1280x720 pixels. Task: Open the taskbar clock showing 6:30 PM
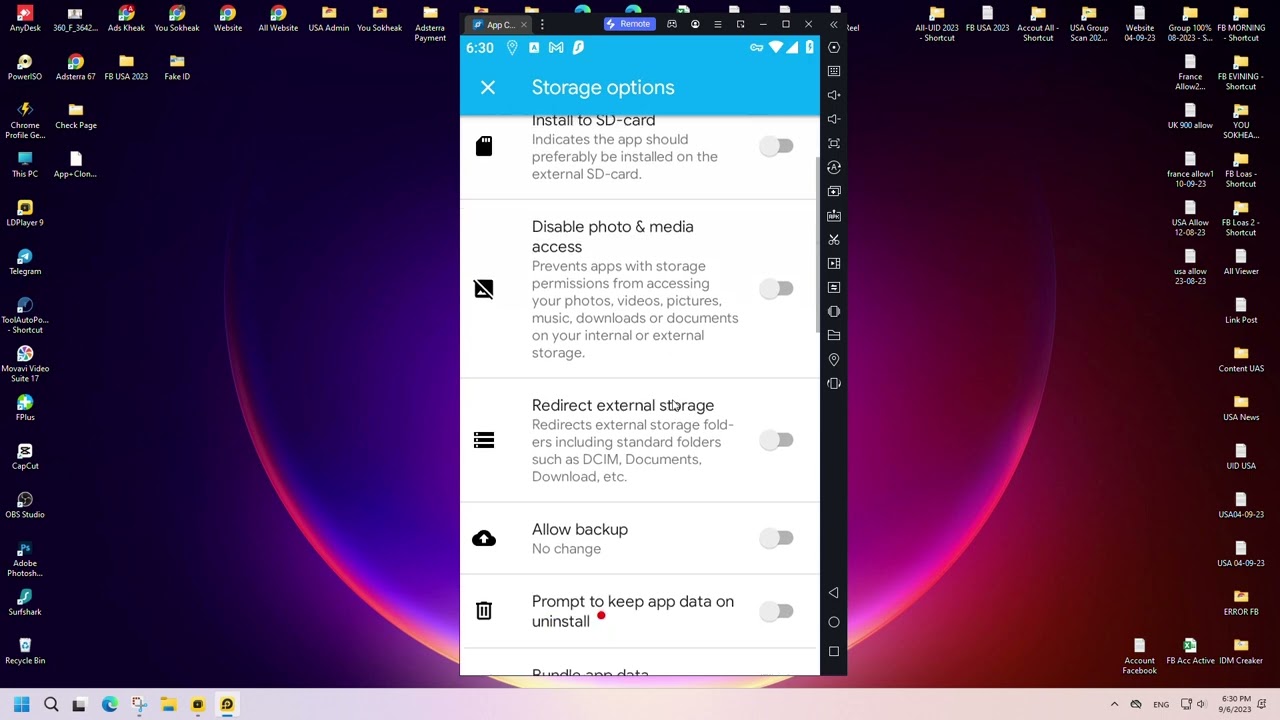click(x=1236, y=704)
